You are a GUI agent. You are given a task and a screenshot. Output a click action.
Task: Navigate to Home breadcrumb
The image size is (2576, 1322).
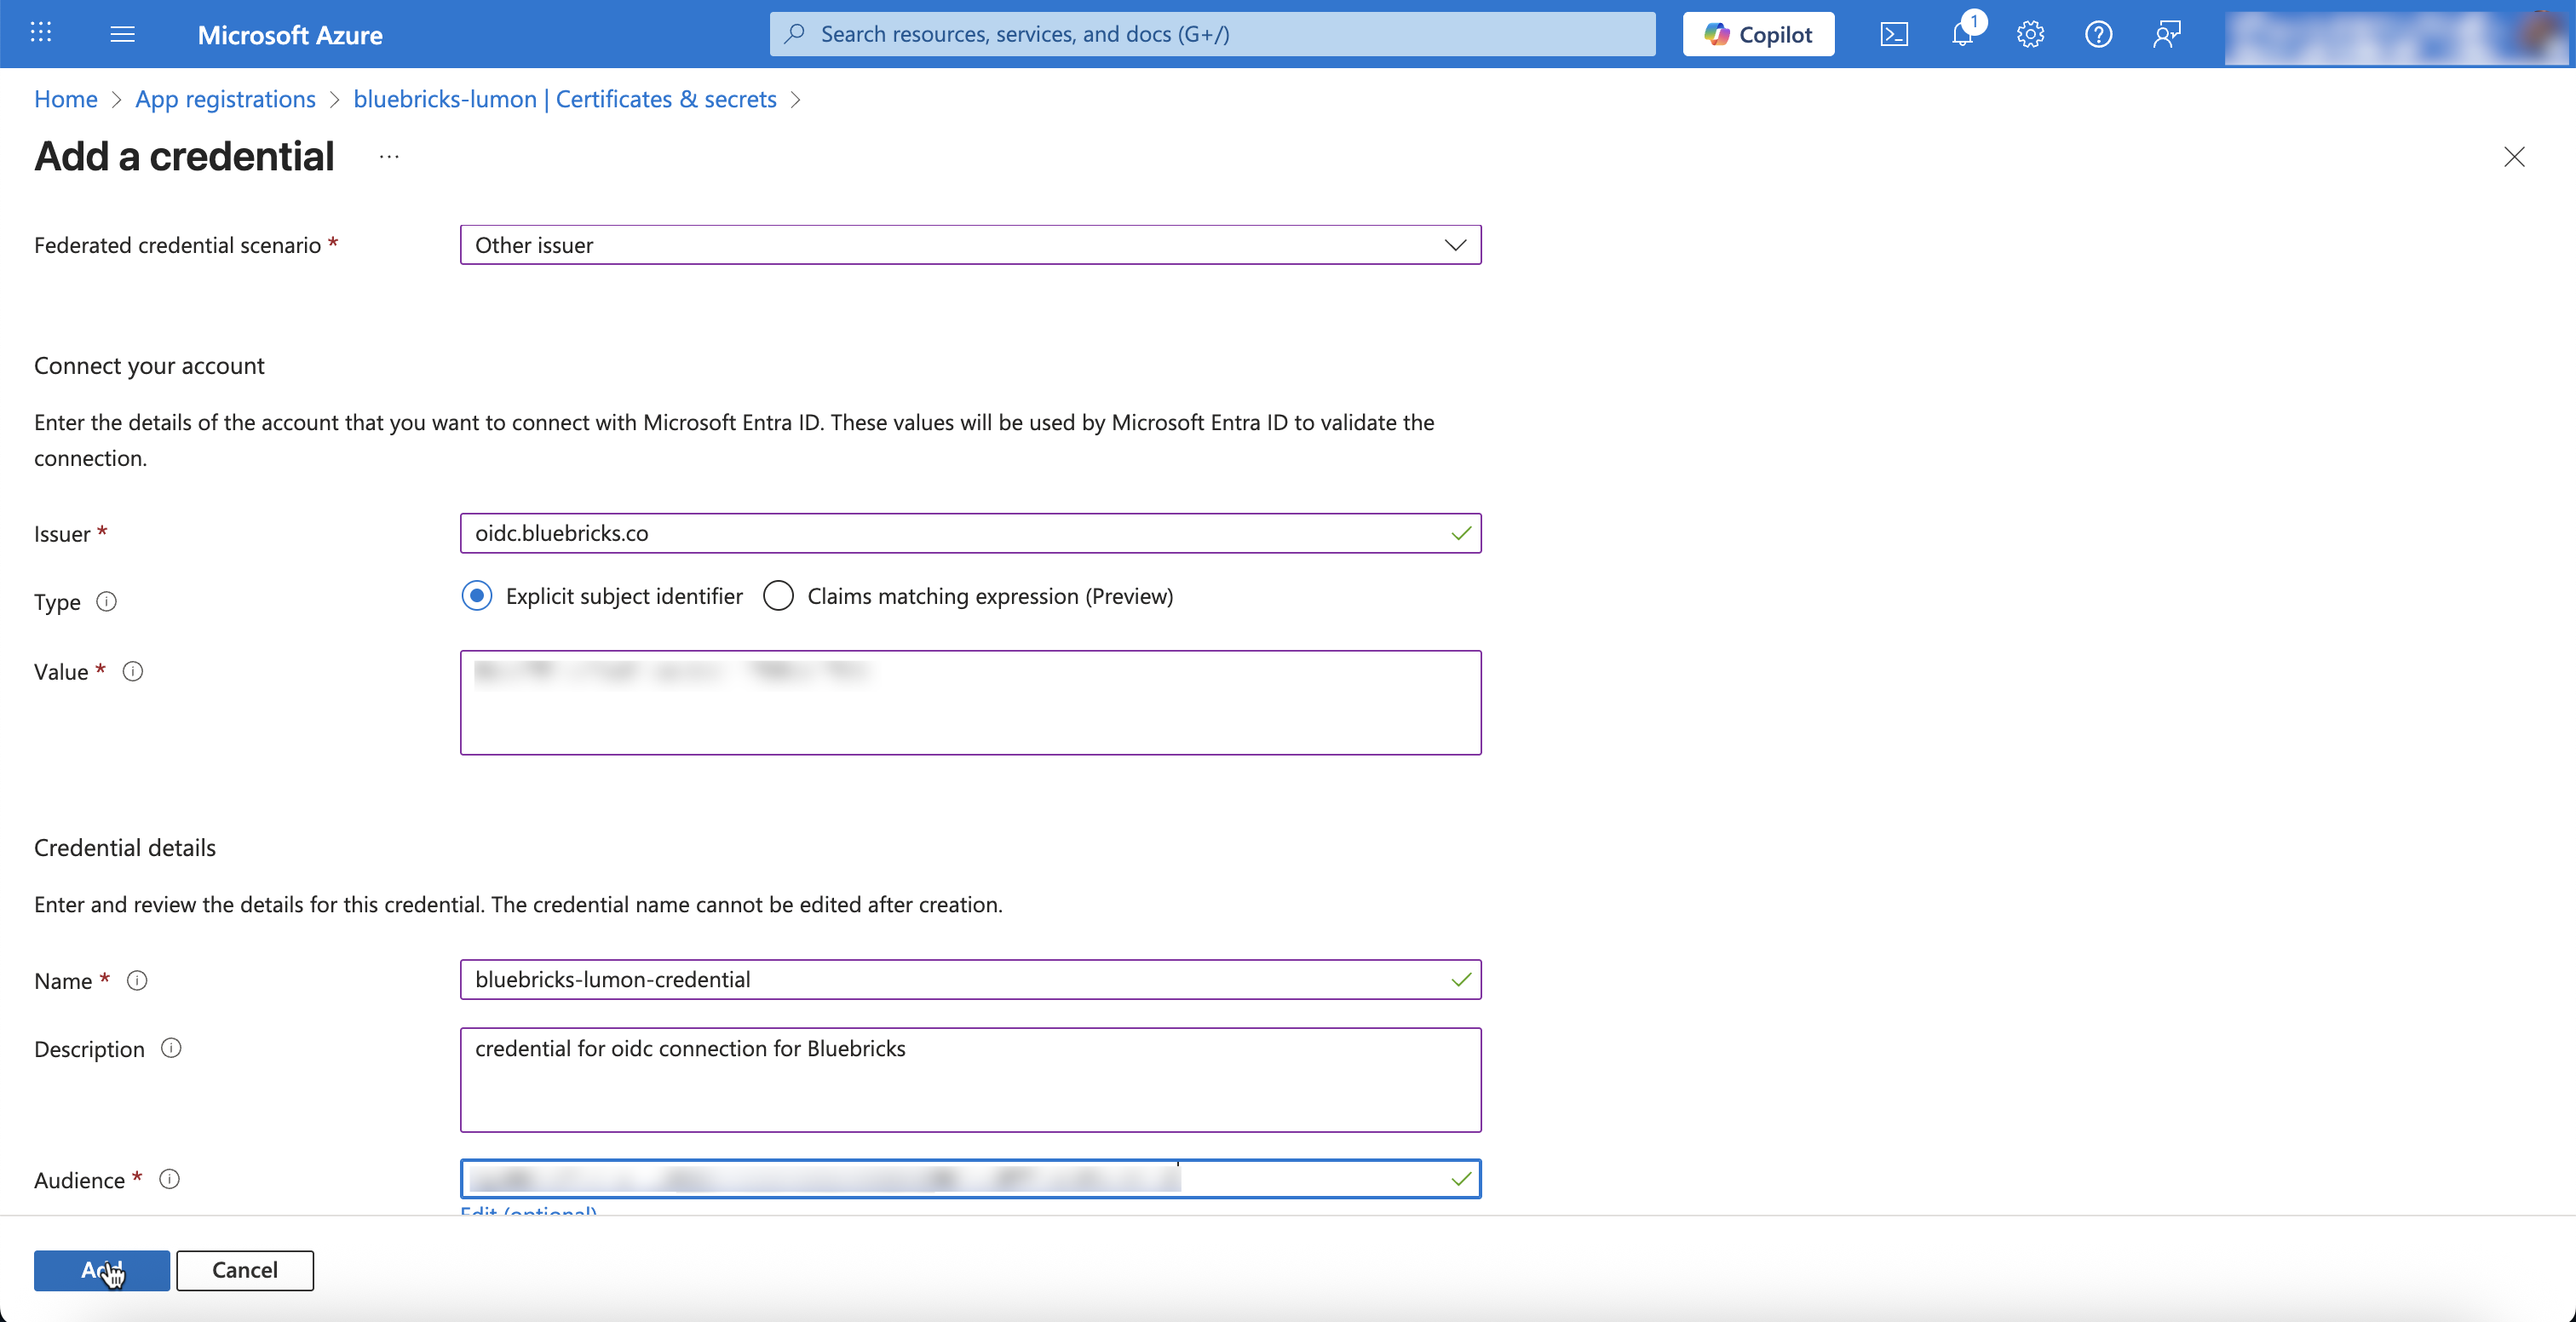[65, 99]
